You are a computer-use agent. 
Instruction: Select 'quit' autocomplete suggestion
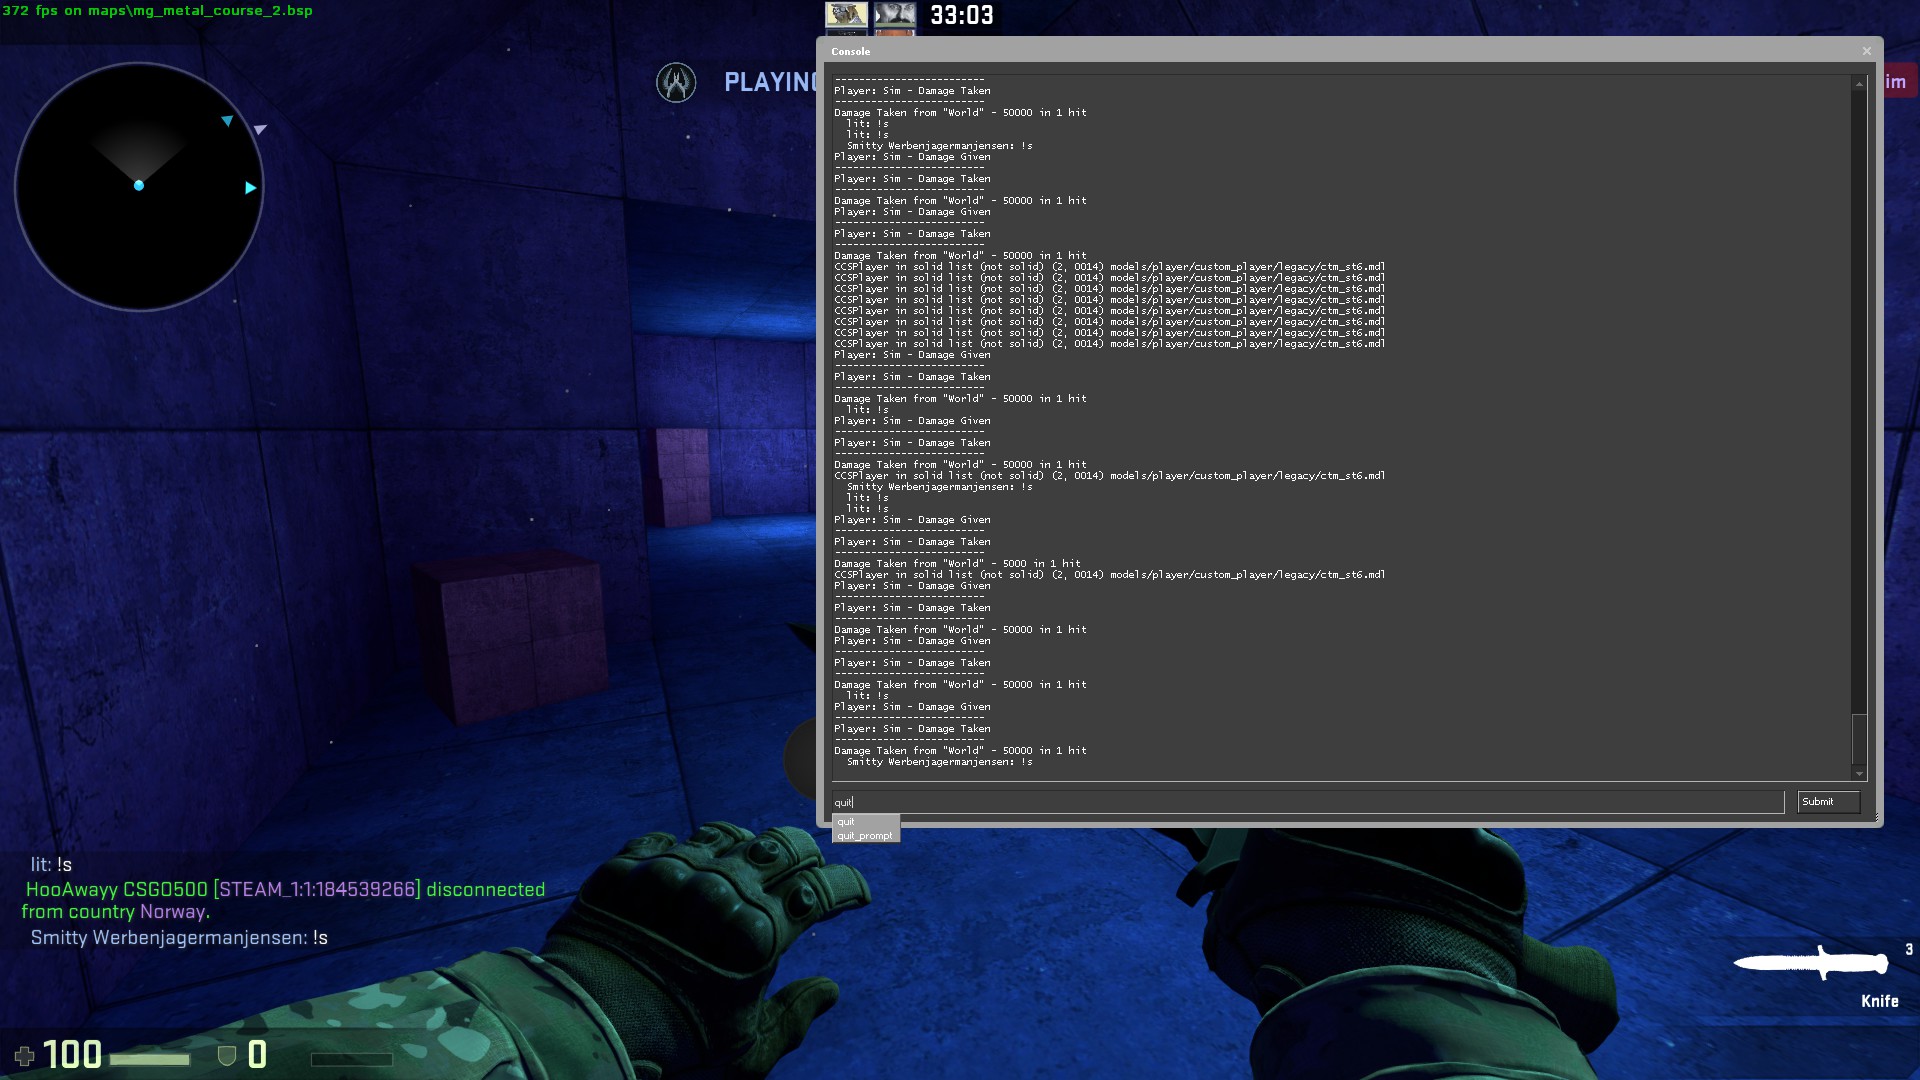(x=847, y=822)
